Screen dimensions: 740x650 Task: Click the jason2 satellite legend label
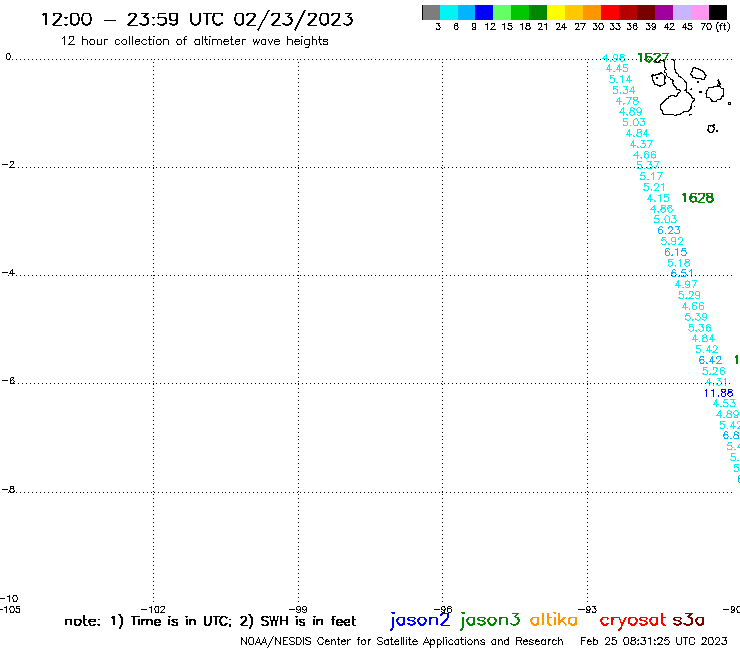pos(420,620)
